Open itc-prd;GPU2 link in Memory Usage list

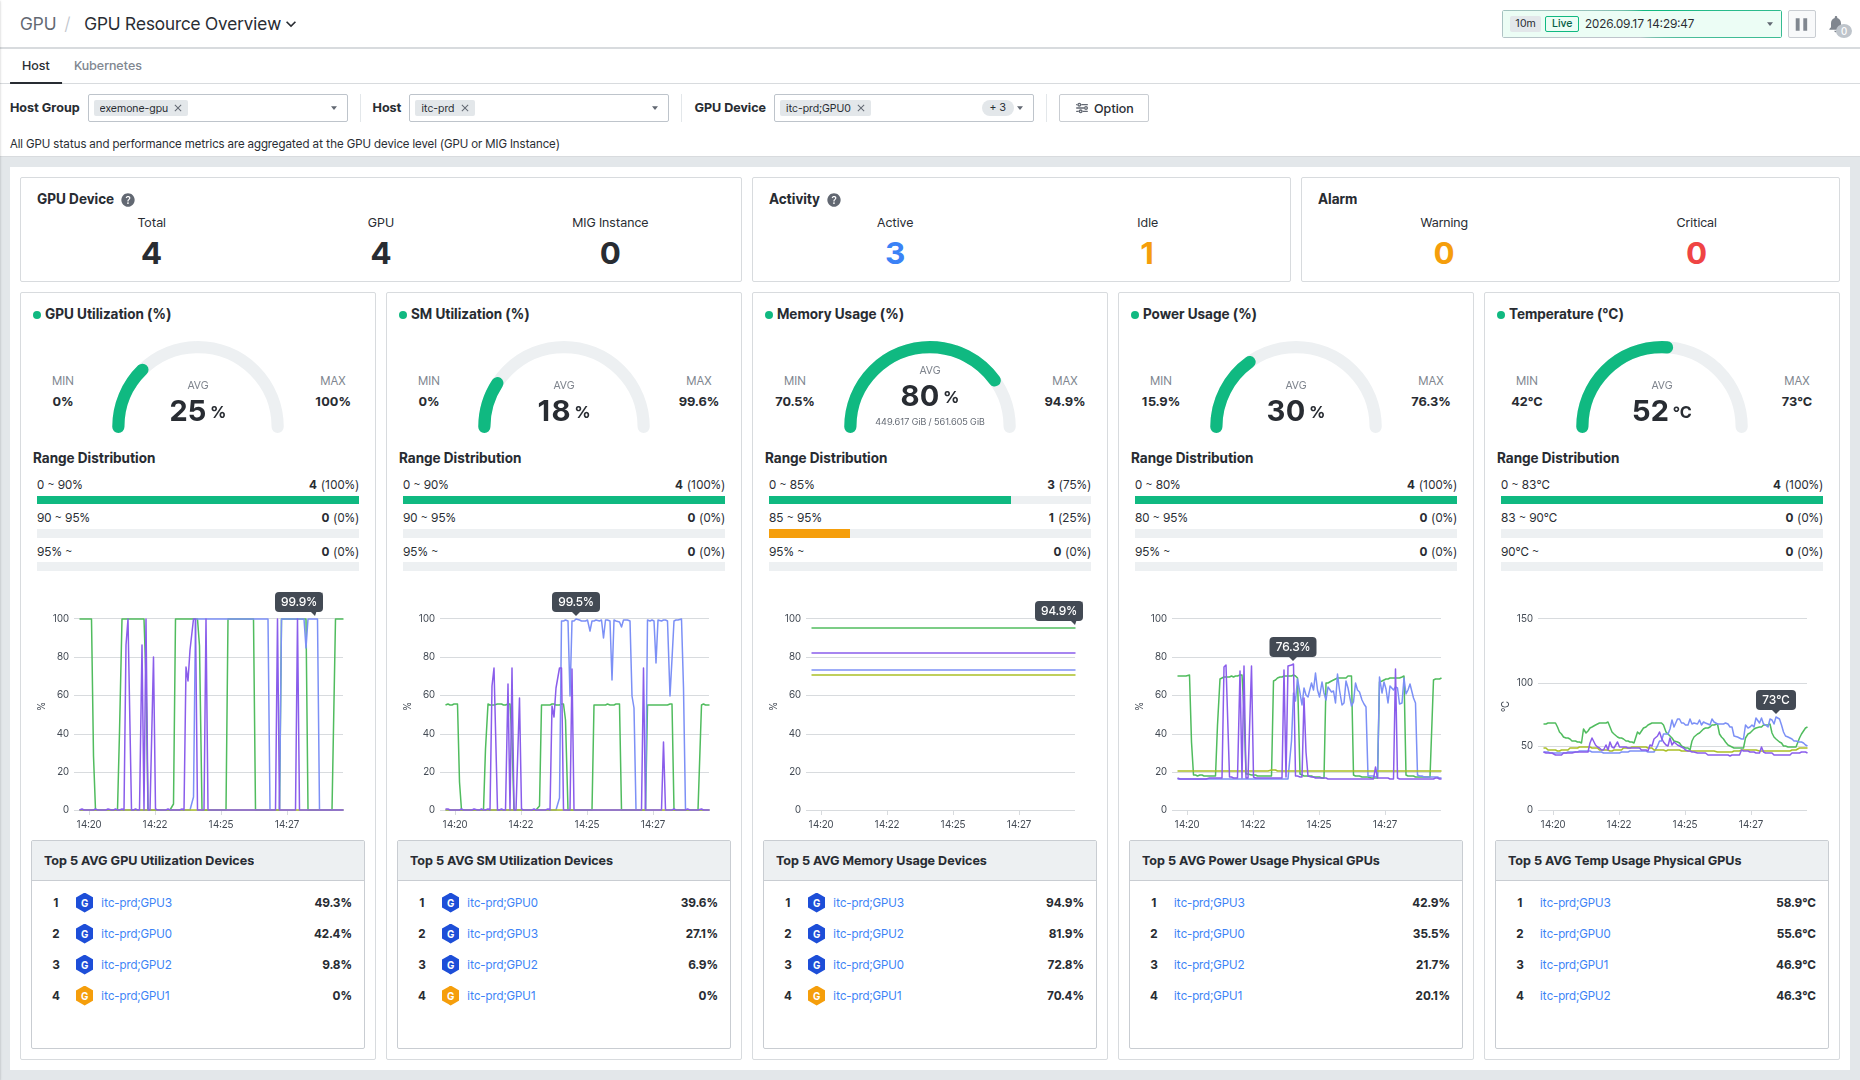pos(868,934)
